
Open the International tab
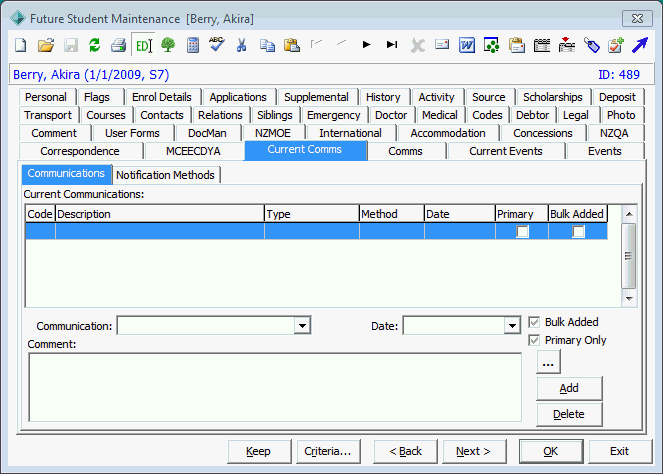(350, 133)
